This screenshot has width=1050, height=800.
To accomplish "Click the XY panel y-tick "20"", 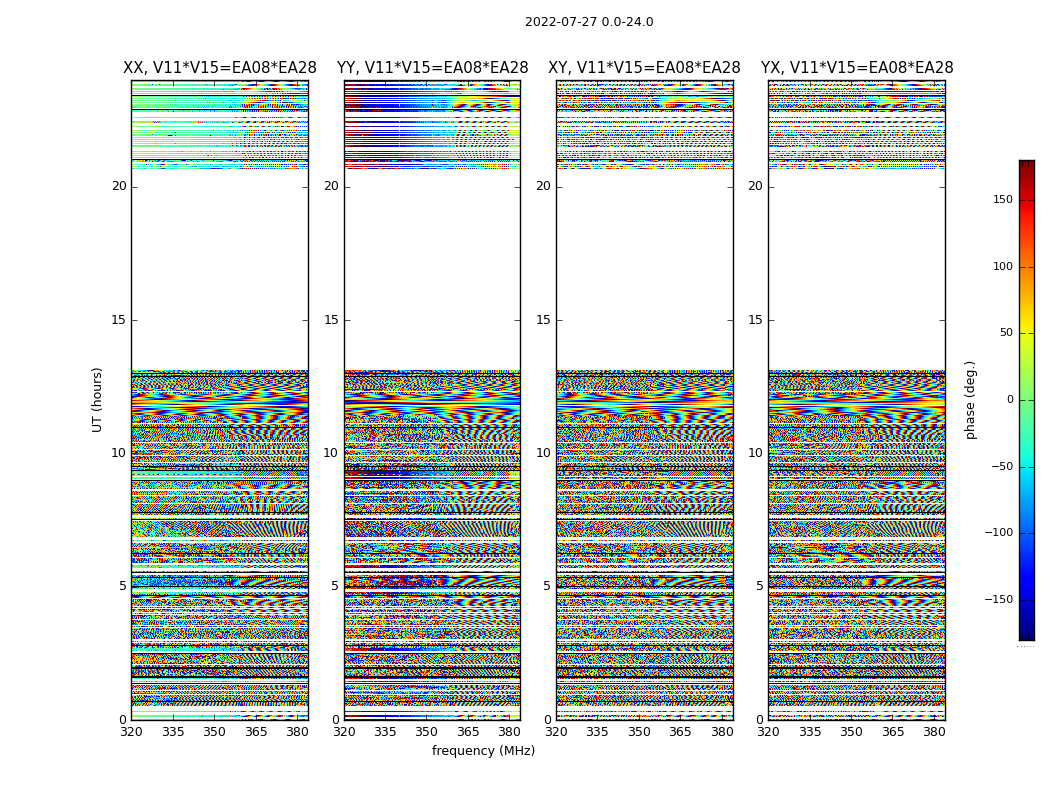I will tap(544, 186).
